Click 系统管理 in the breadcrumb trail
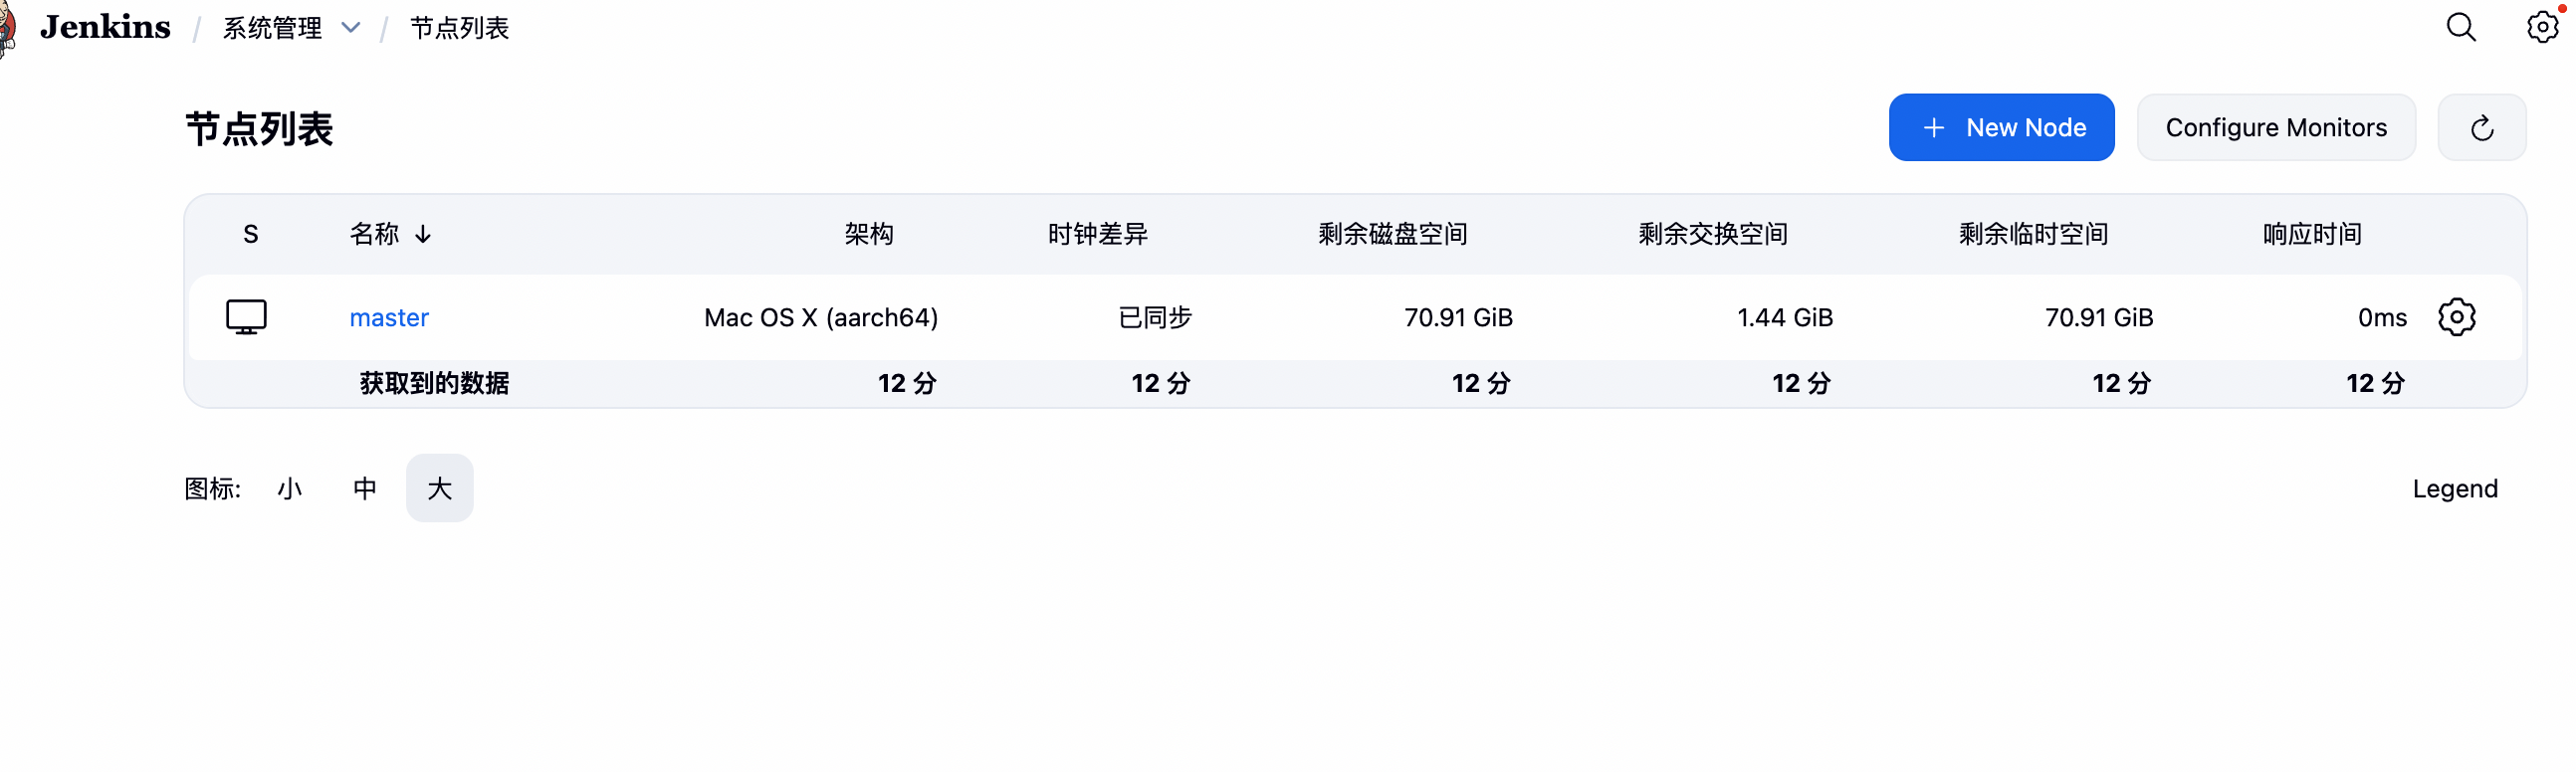This screenshot has width=2576, height=772. pos(272,28)
